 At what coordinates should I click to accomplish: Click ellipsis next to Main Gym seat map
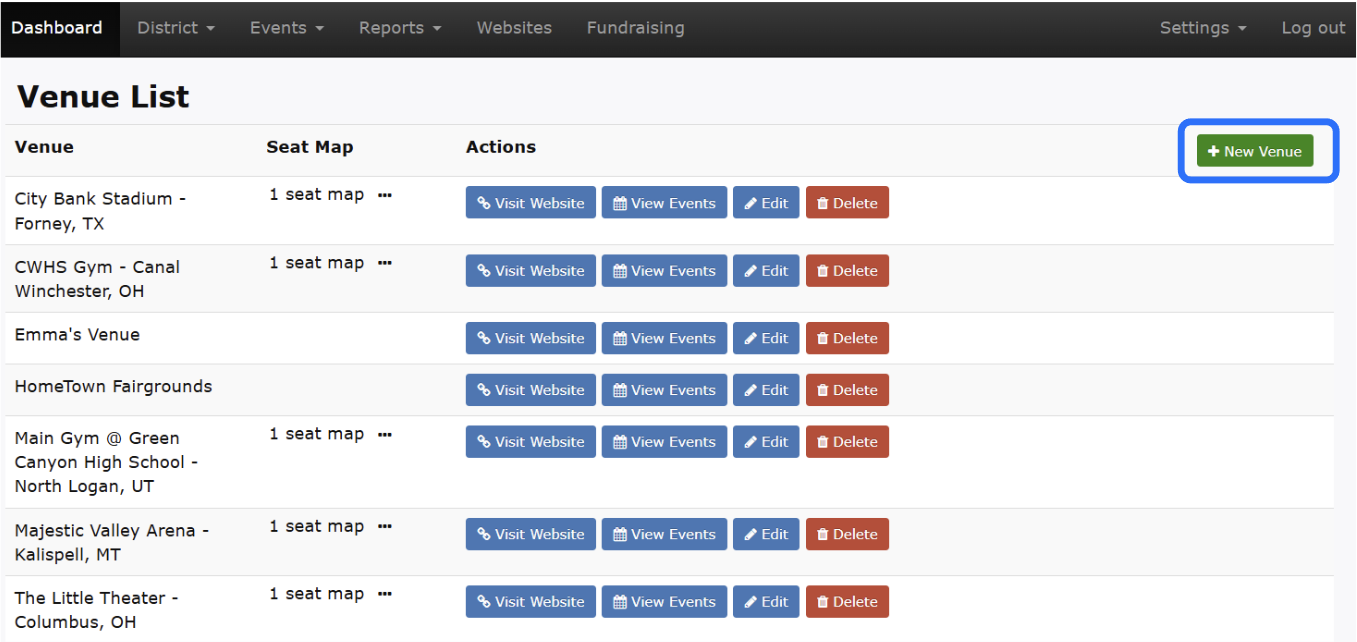click(385, 434)
